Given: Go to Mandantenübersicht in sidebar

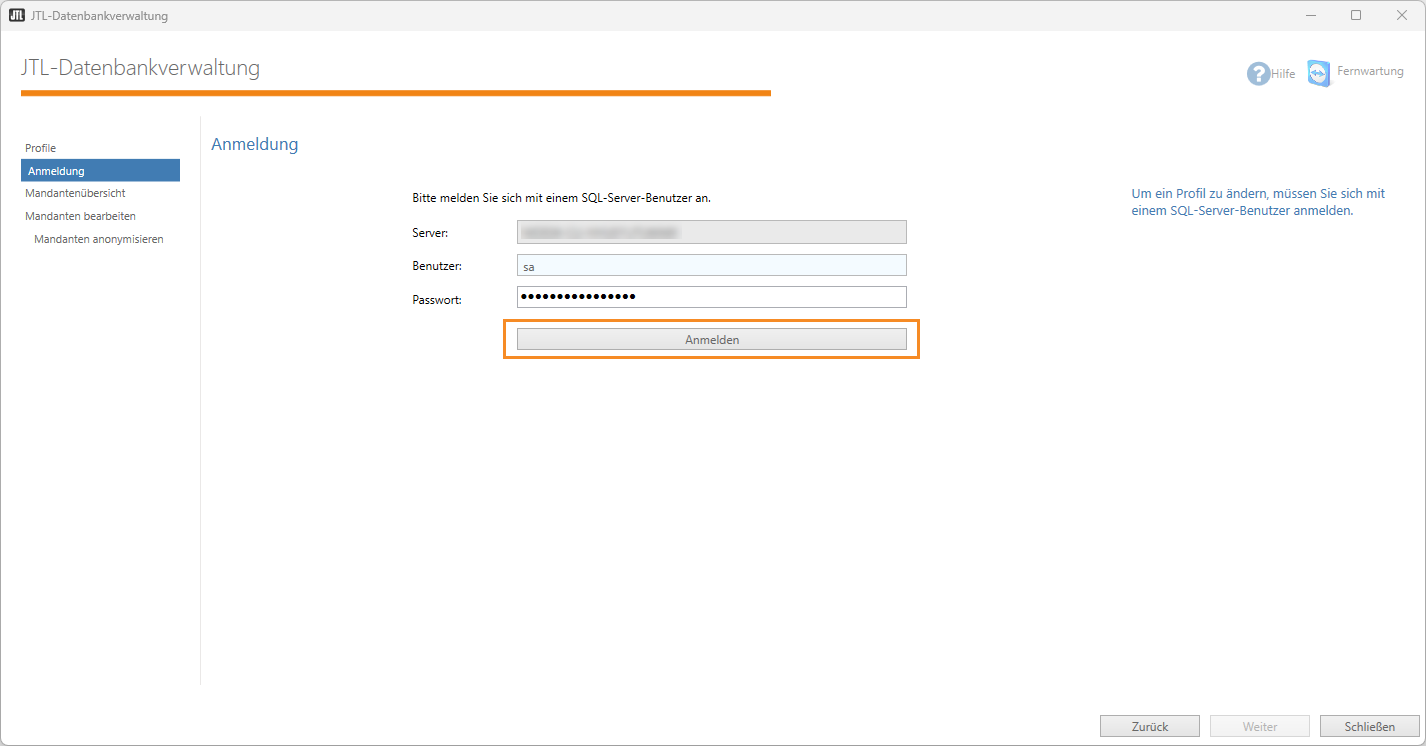Looking at the screenshot, I should click(75, 193).
